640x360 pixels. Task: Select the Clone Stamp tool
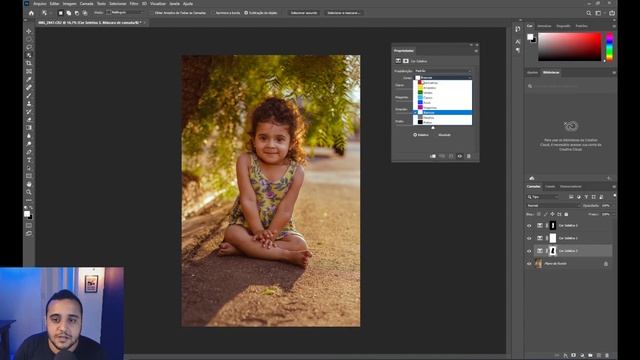pyautogui.click(x=29, y=104)
